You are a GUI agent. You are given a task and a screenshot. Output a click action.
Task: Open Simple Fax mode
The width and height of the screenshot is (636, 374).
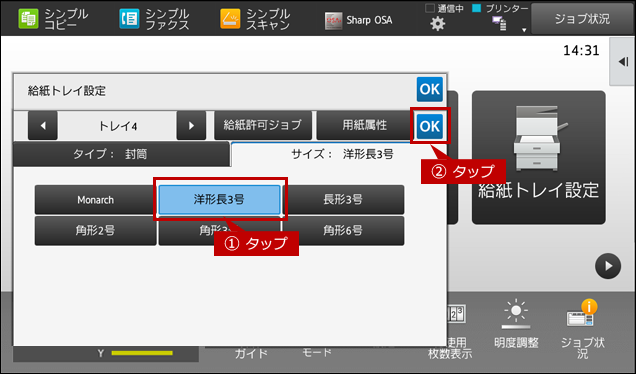pyautogui.click(x=154, y=19)
